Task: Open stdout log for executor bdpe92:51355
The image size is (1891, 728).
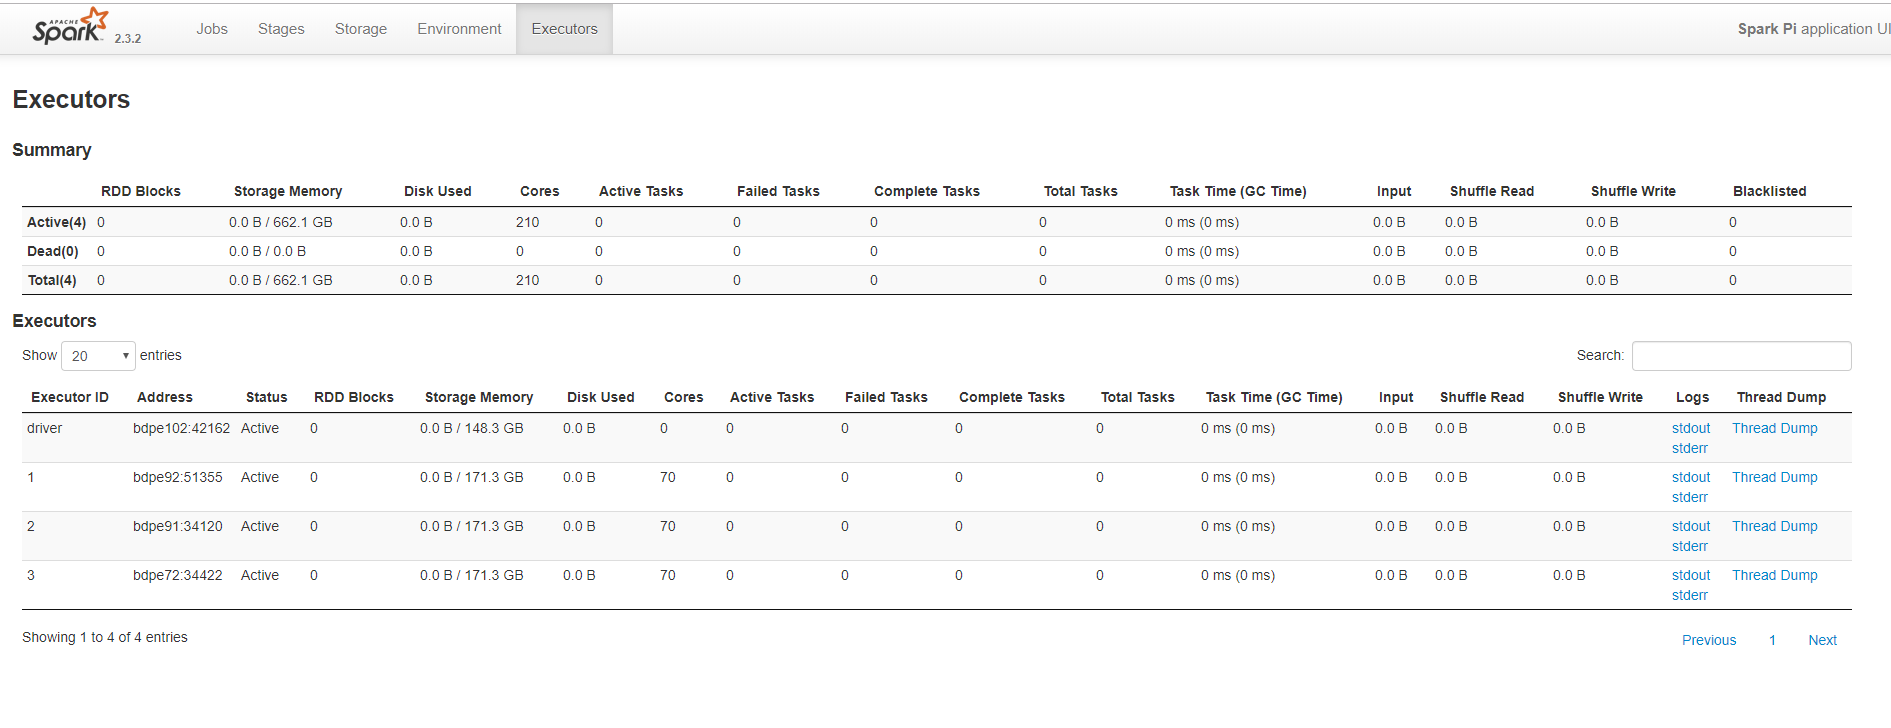Action: [1691, 477]
